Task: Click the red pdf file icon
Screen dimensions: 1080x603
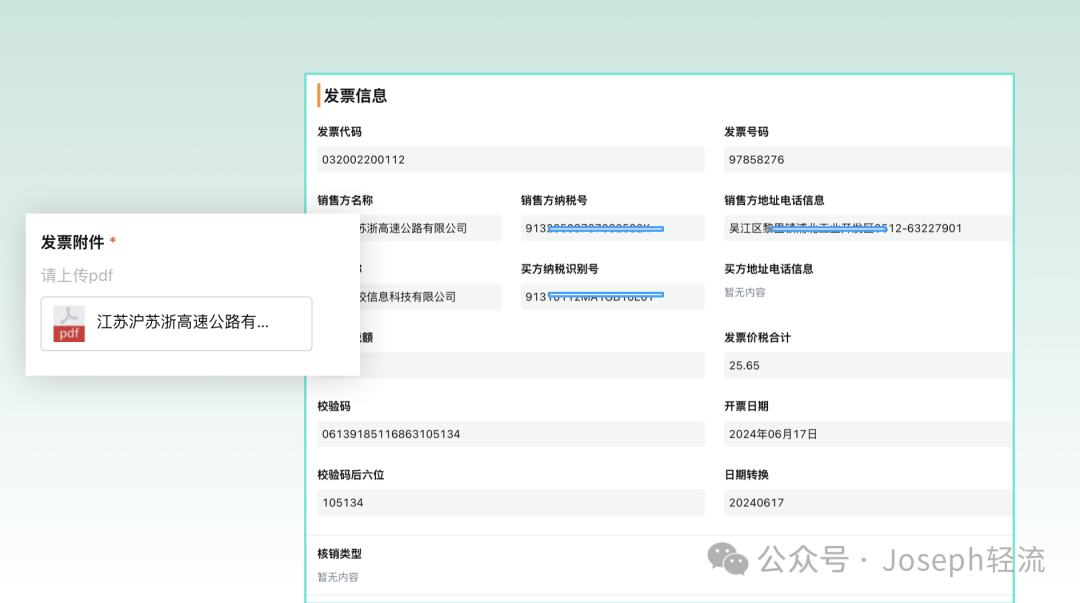Action: 69,323
